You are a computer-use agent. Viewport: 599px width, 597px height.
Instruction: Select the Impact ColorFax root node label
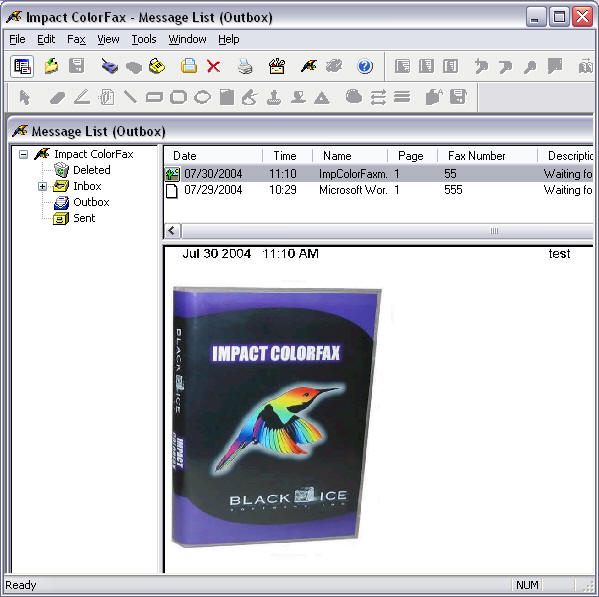coord(94,154)
